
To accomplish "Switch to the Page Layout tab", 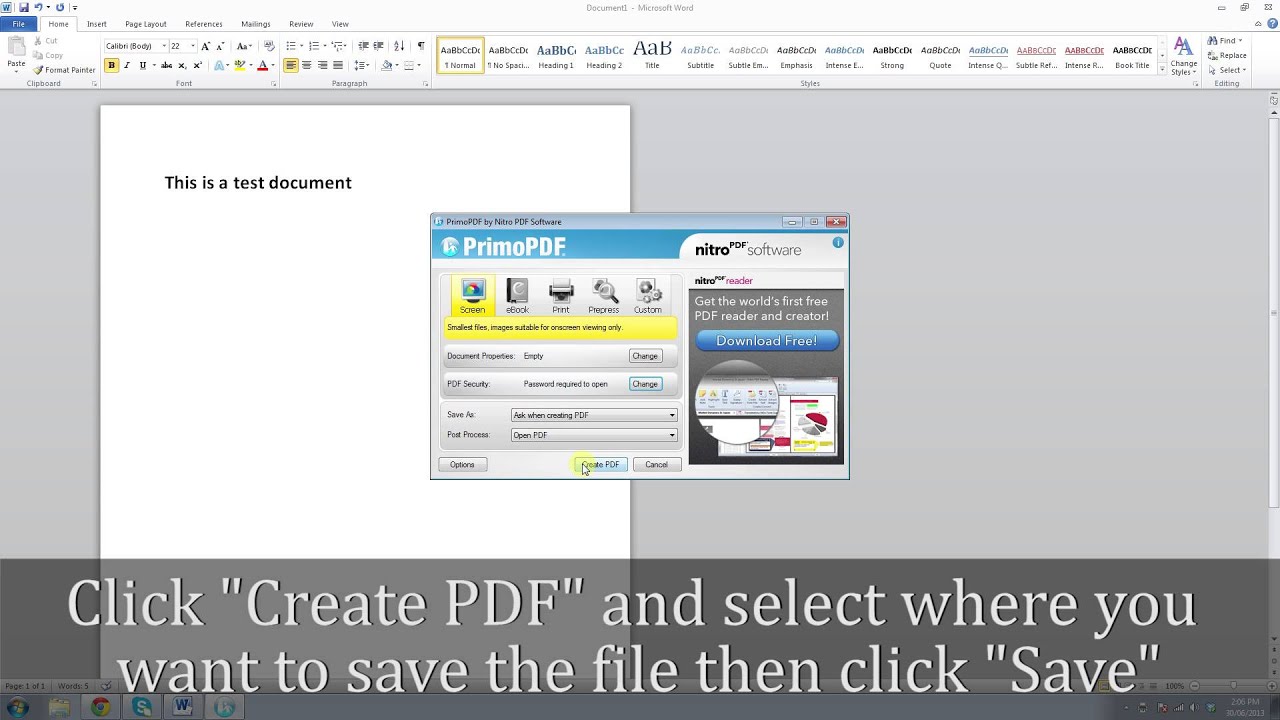I will pos(146,24).
